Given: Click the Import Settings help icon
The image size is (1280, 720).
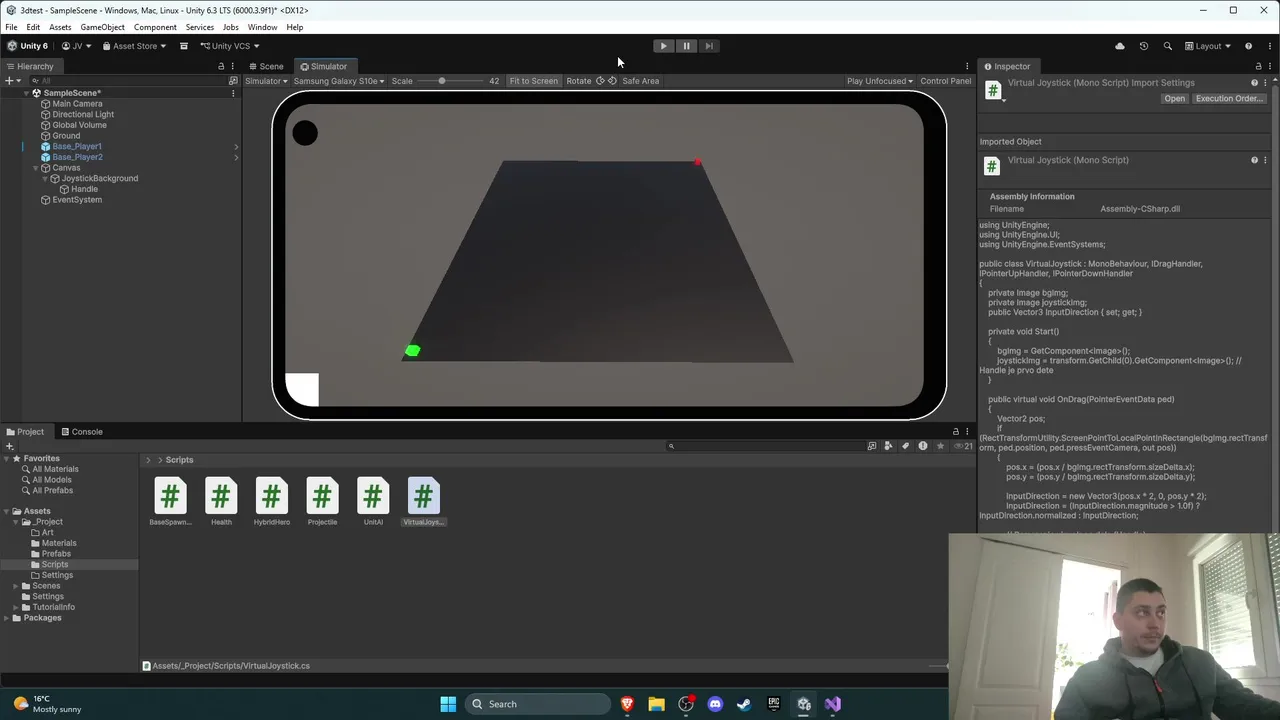Looking at the screenshot, I should pyautogui.click(x=1254, y=83).
